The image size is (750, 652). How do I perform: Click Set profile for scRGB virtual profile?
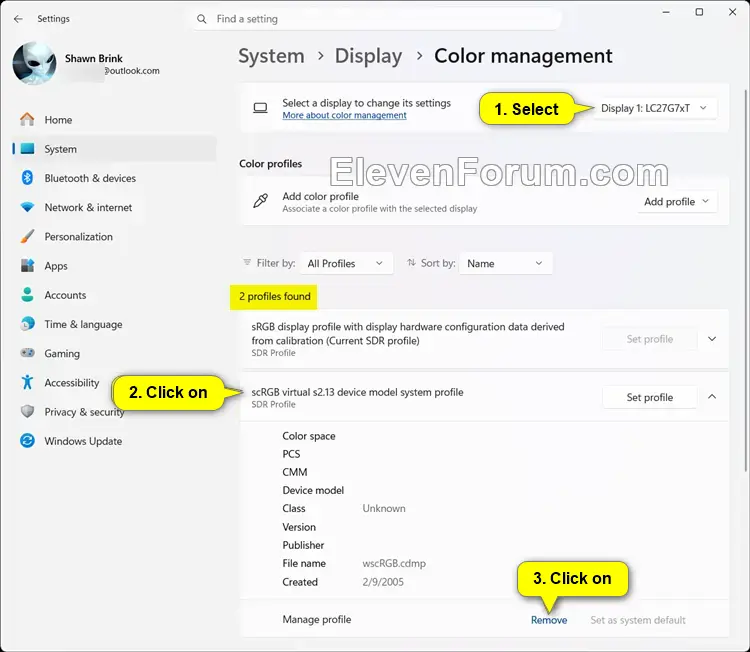[x=650, y=397]
